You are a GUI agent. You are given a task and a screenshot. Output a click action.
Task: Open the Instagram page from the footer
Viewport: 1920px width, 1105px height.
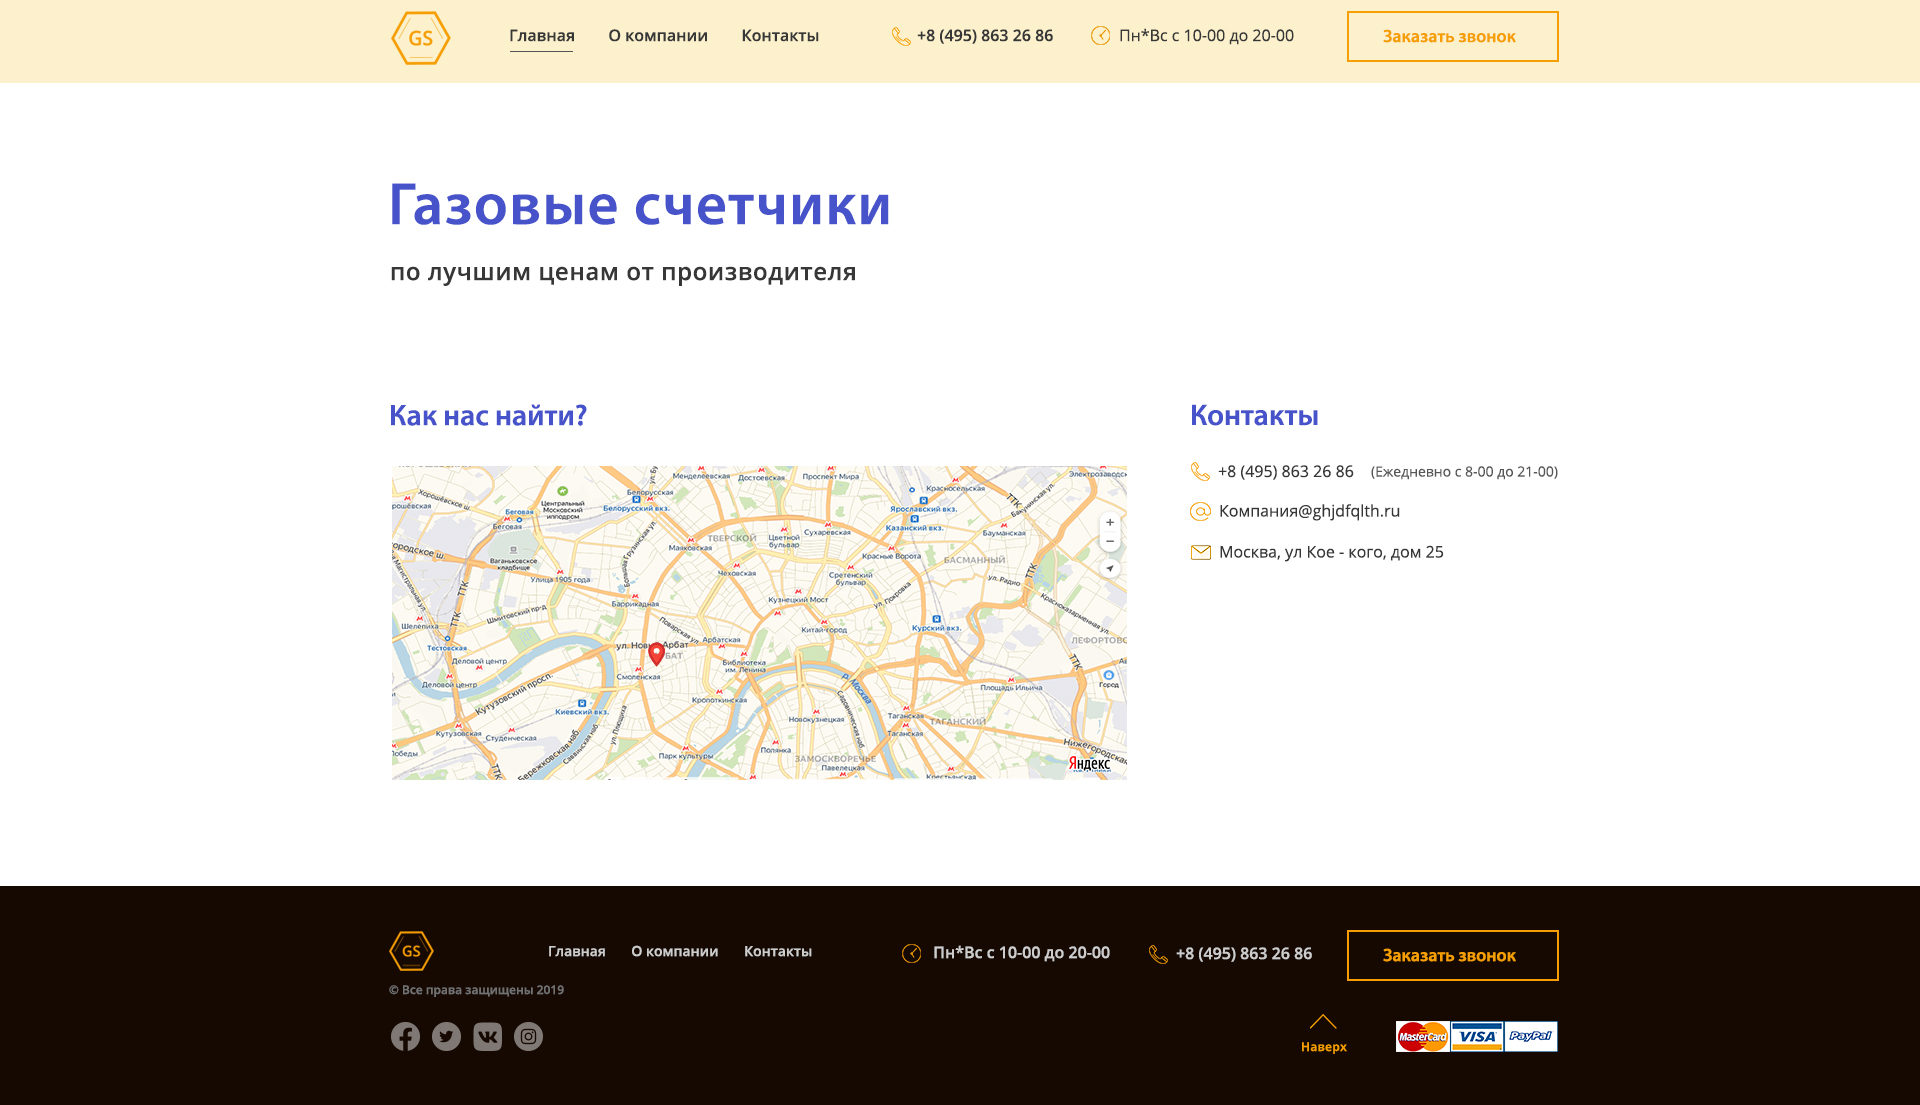tap(528, 1037)
